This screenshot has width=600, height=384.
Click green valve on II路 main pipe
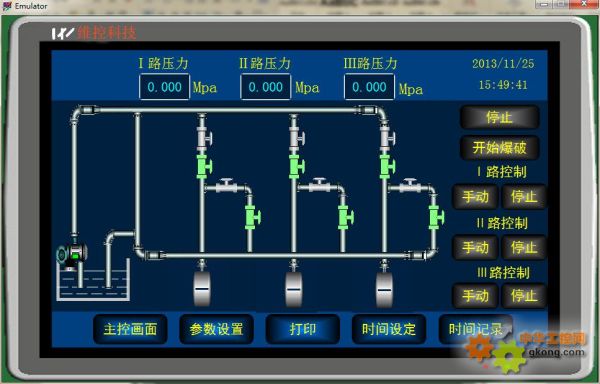coord(296,167)
